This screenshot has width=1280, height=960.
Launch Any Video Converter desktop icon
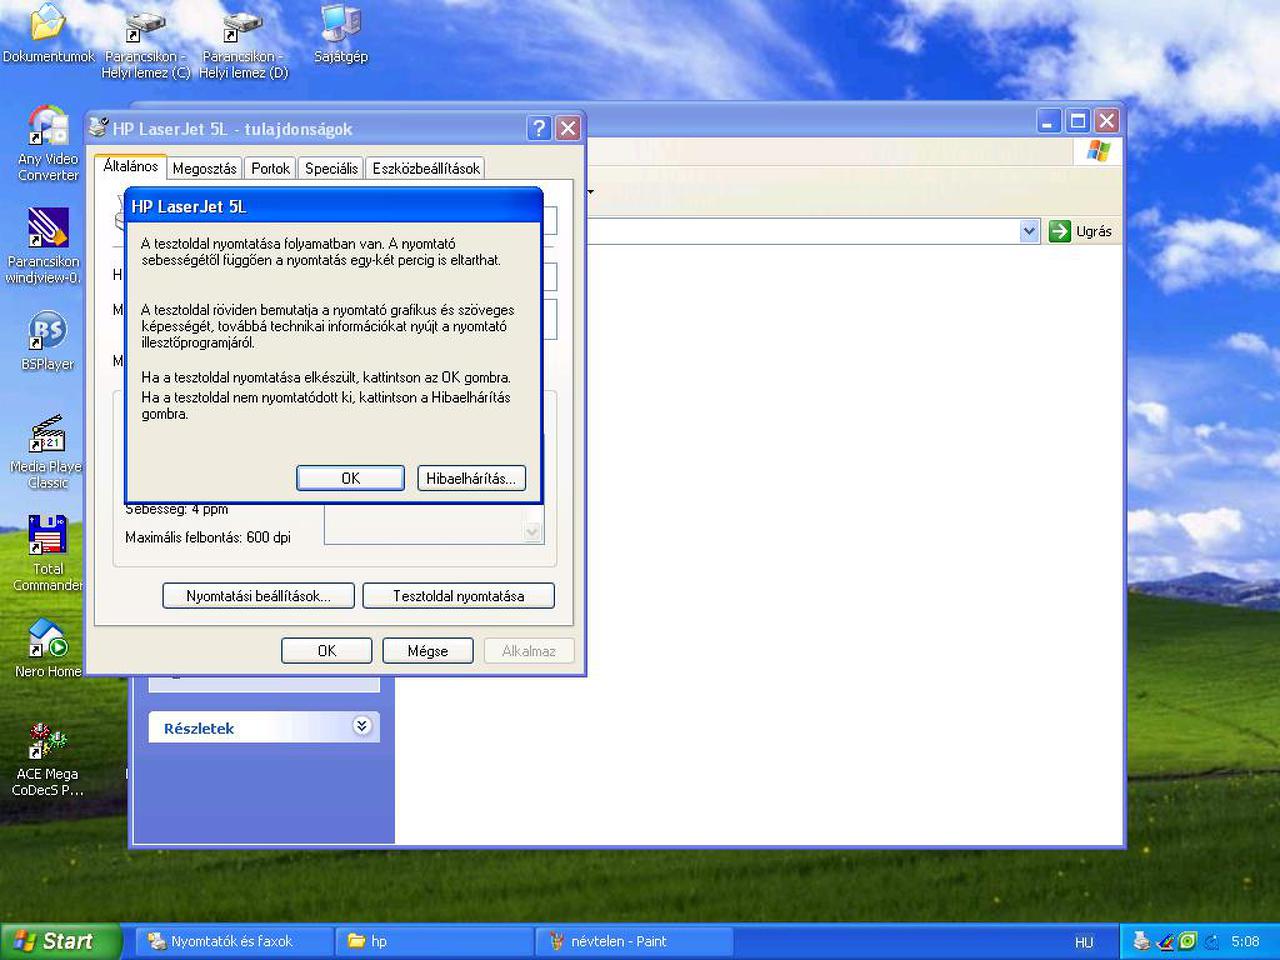click(x=47, y=127)
